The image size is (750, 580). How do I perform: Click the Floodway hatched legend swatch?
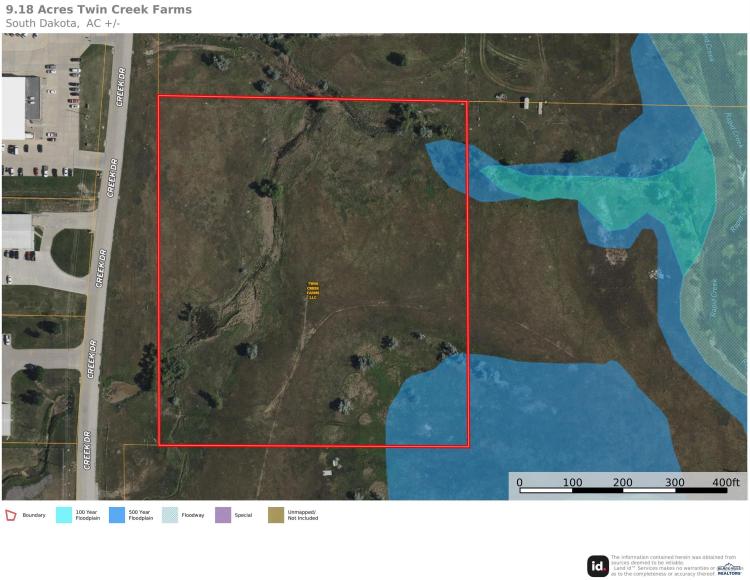coord(169,515)
